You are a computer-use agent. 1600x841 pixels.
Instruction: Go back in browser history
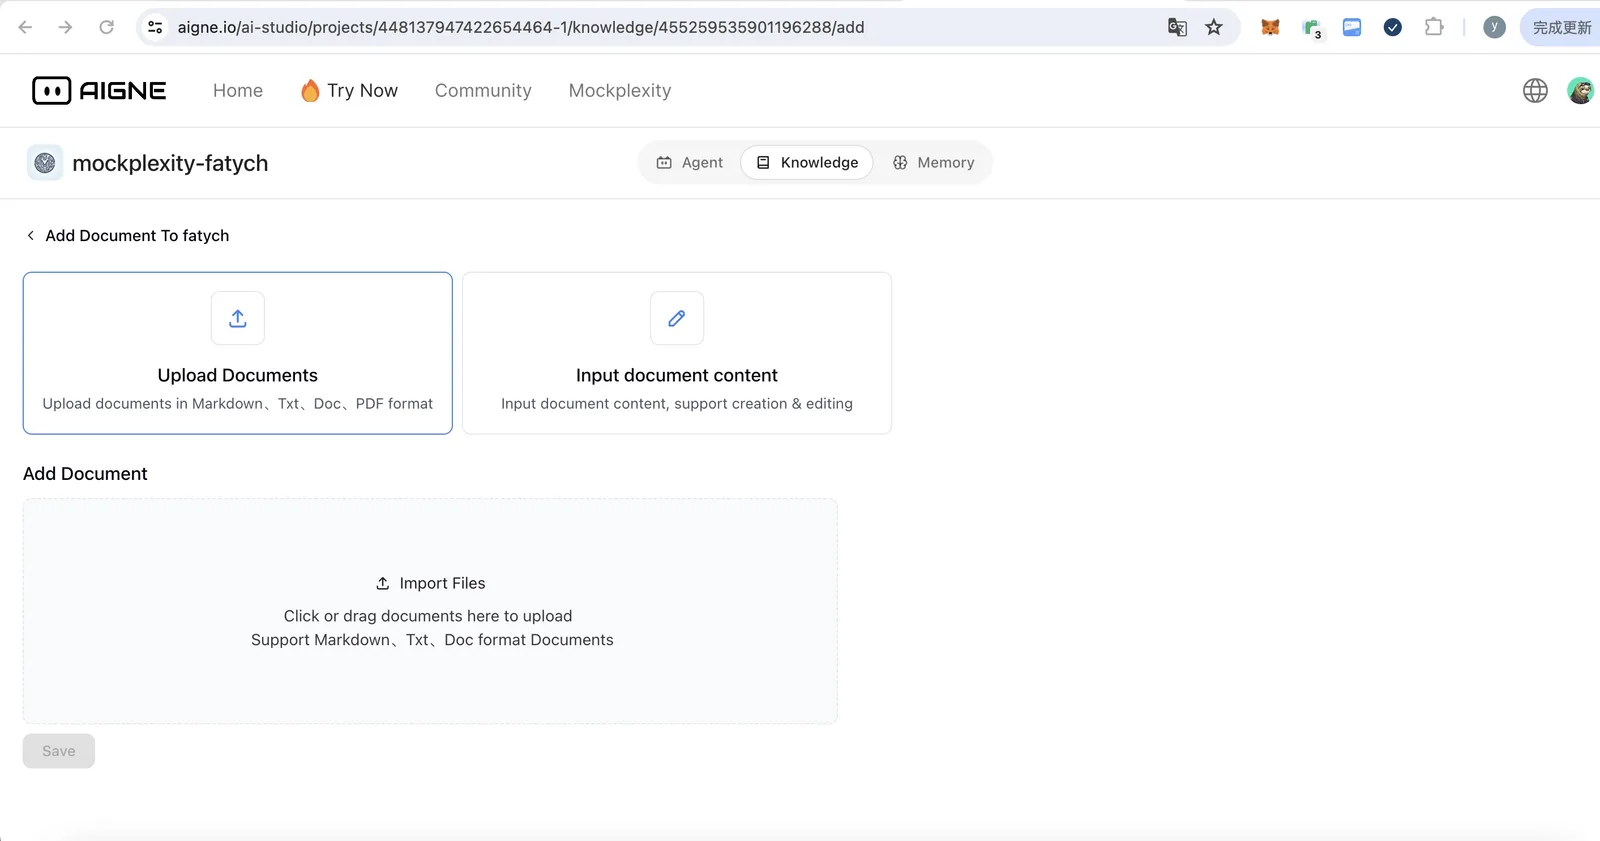26,27
